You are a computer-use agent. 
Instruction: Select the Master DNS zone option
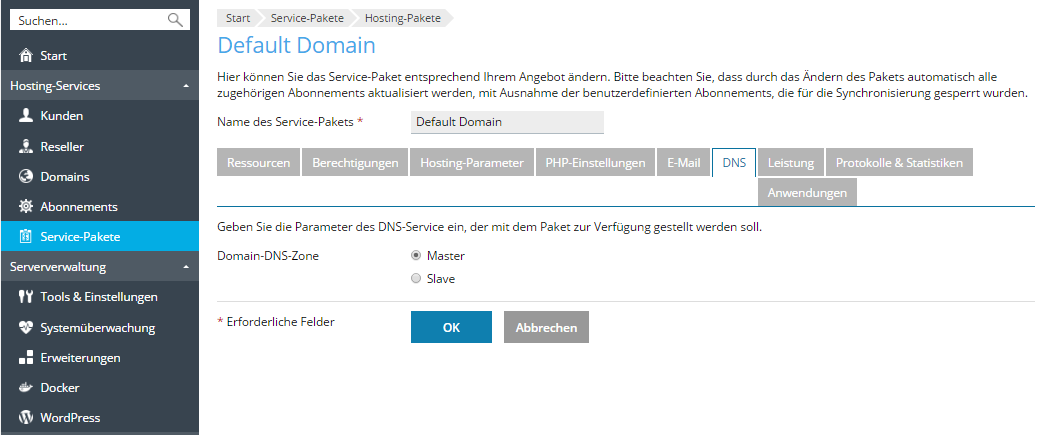click(x=416, y=256)
